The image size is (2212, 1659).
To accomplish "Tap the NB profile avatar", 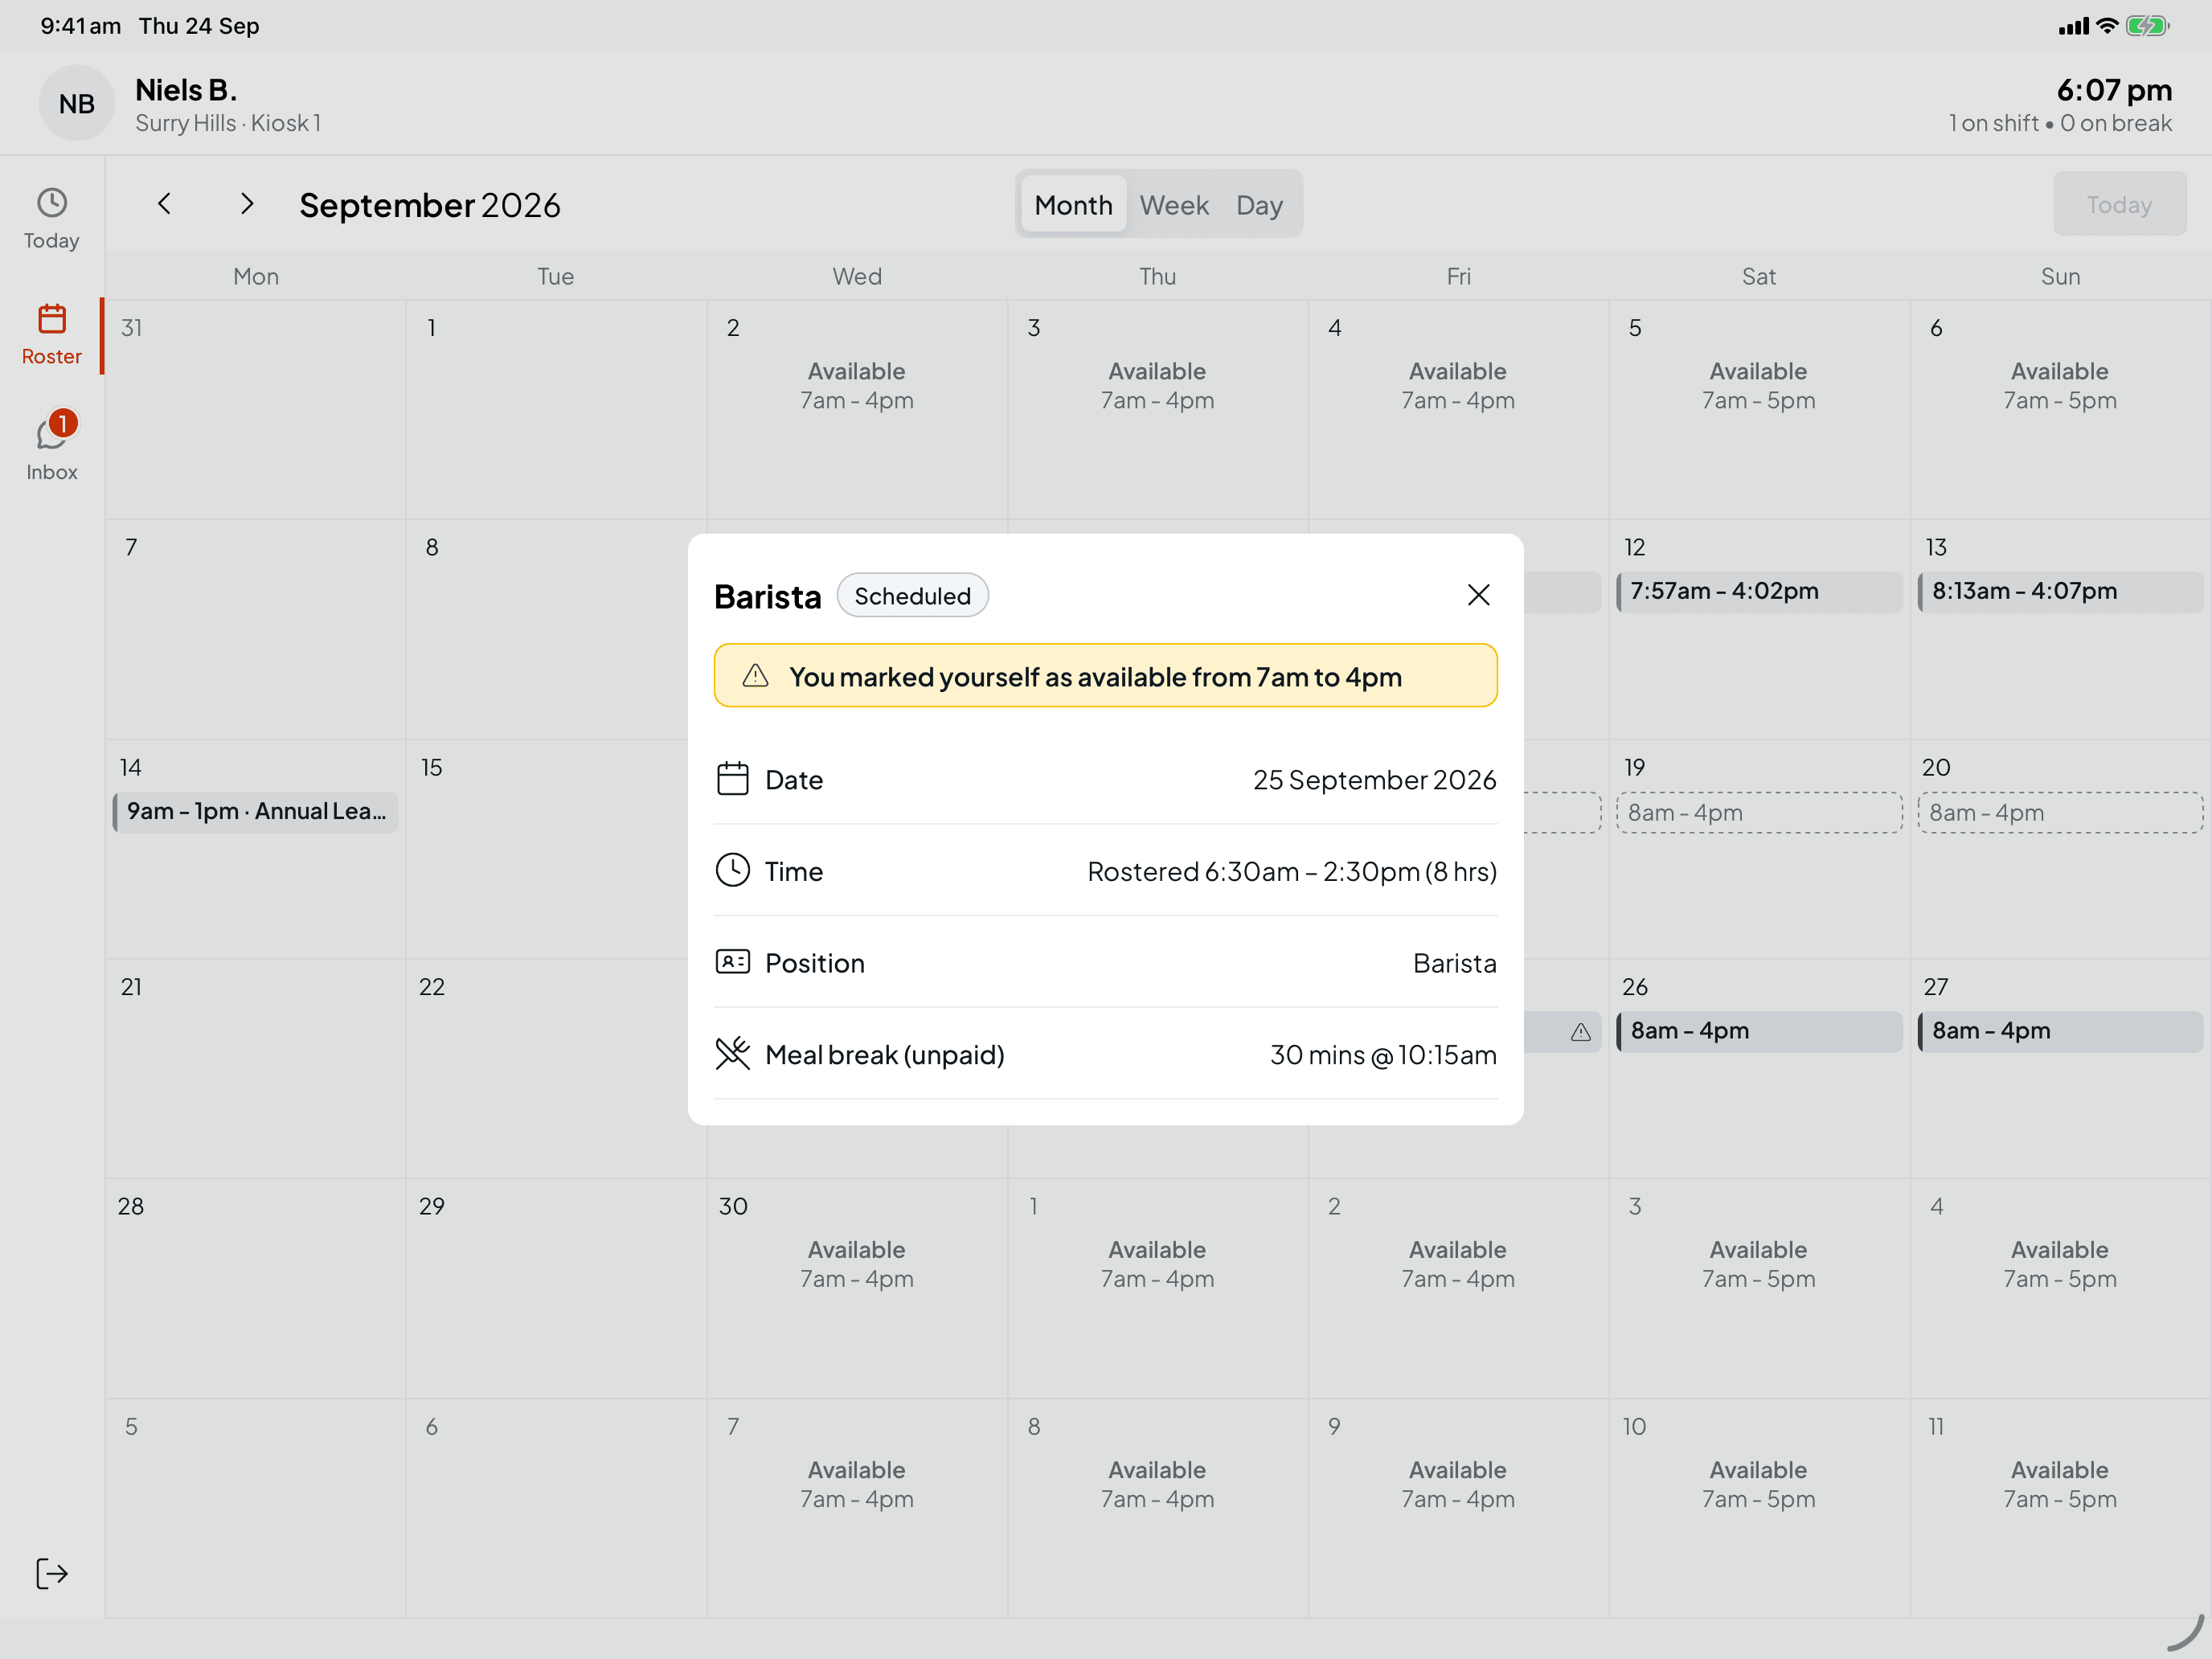I will click(77, 103).
